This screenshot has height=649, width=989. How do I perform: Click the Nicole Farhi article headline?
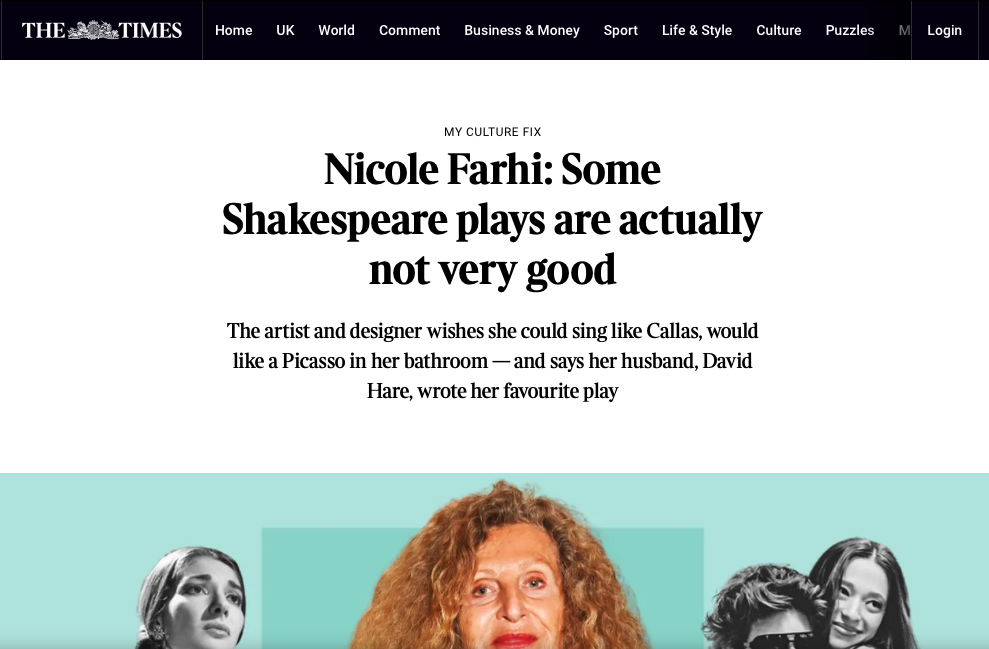493,219
